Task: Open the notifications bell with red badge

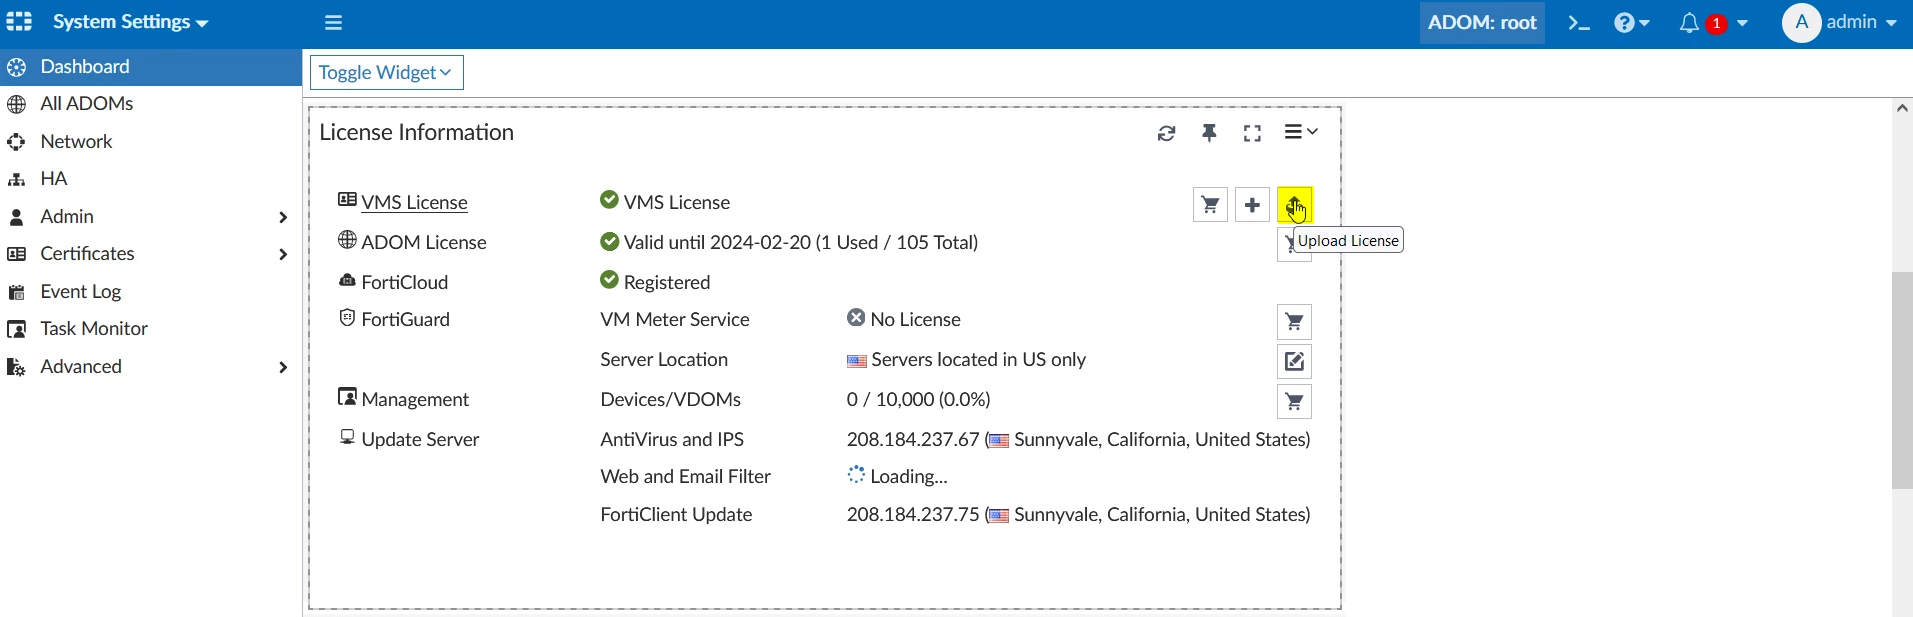Action: coord(1713,22)
